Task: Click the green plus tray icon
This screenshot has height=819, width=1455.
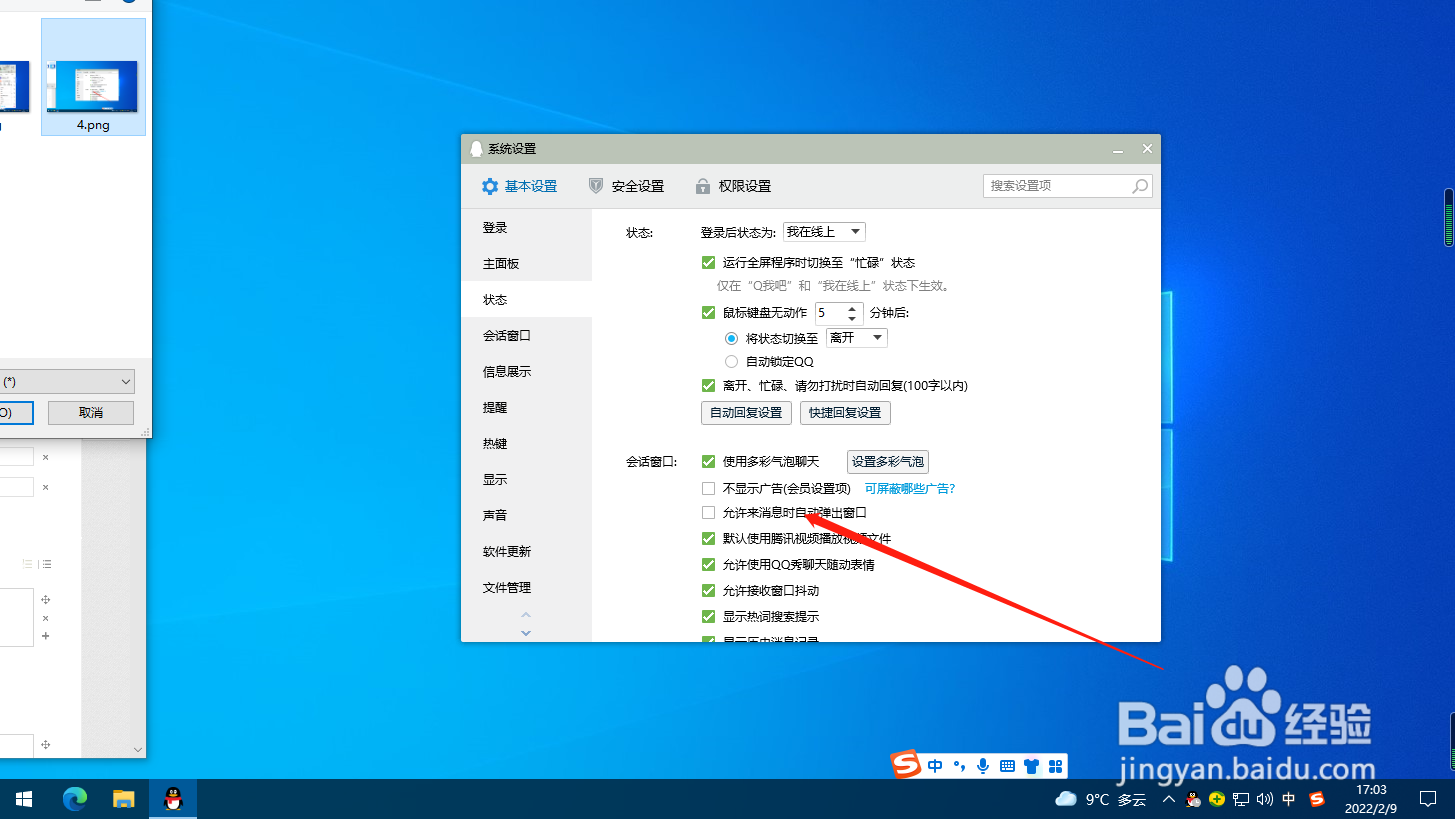Action: (1217, 800)
